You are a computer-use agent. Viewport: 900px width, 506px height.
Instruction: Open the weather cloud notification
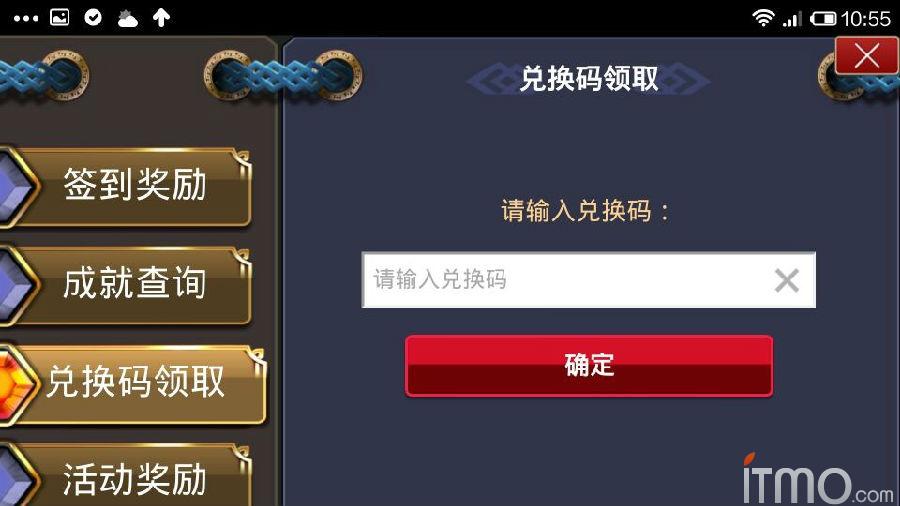tap(127, 18)
